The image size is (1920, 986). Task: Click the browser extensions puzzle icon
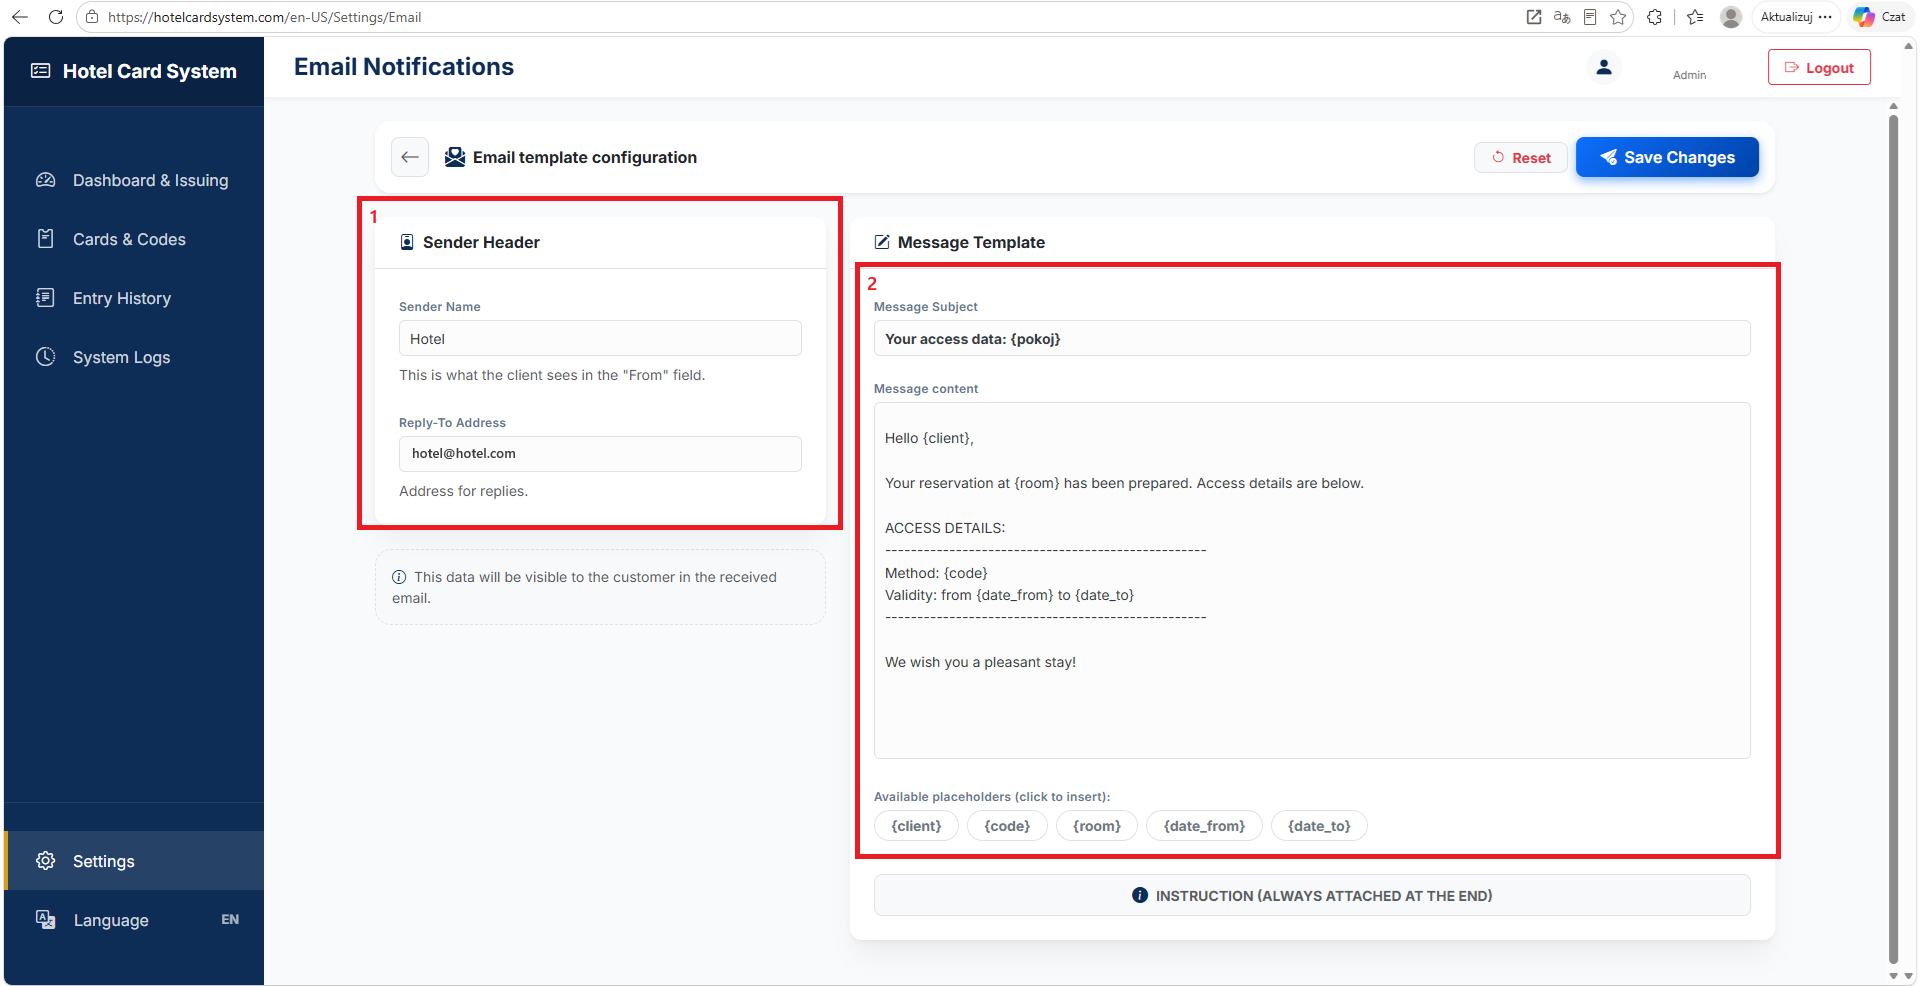1655,17
